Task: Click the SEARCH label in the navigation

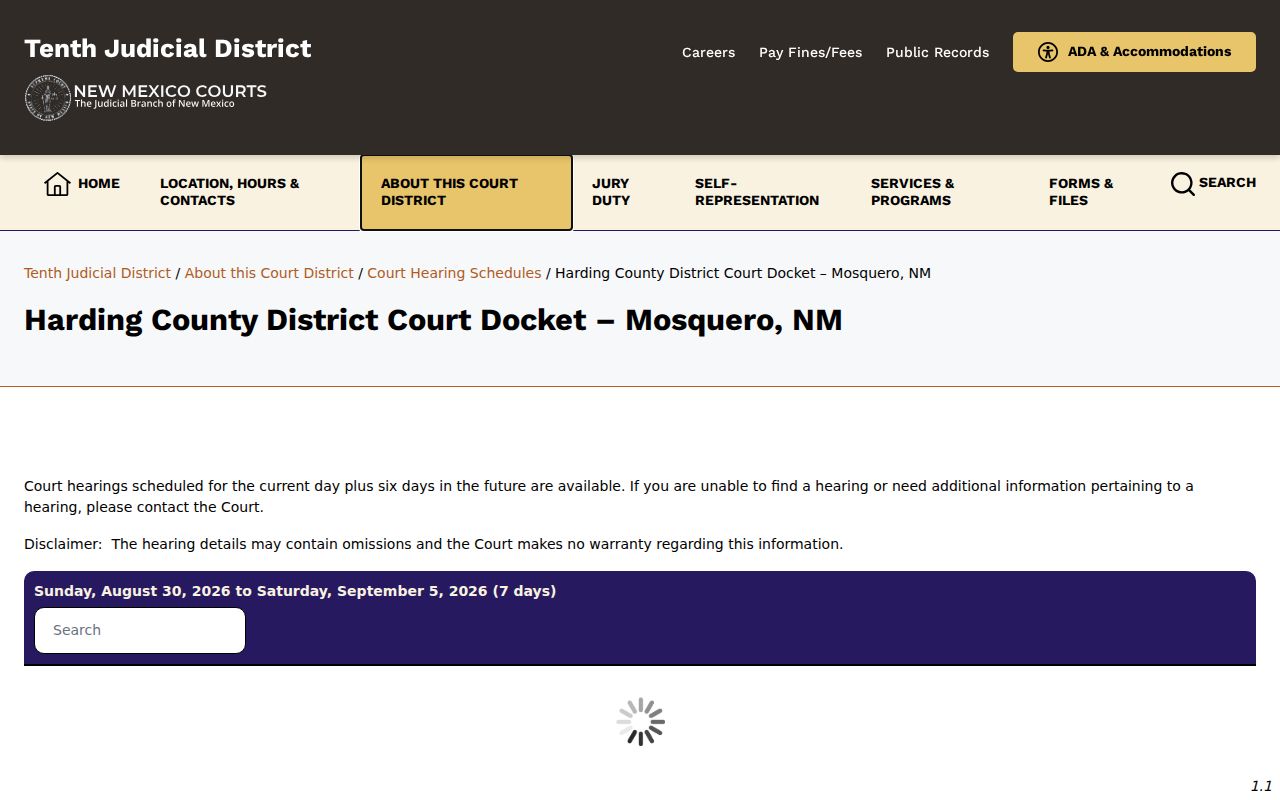Action: [1227, 183]
